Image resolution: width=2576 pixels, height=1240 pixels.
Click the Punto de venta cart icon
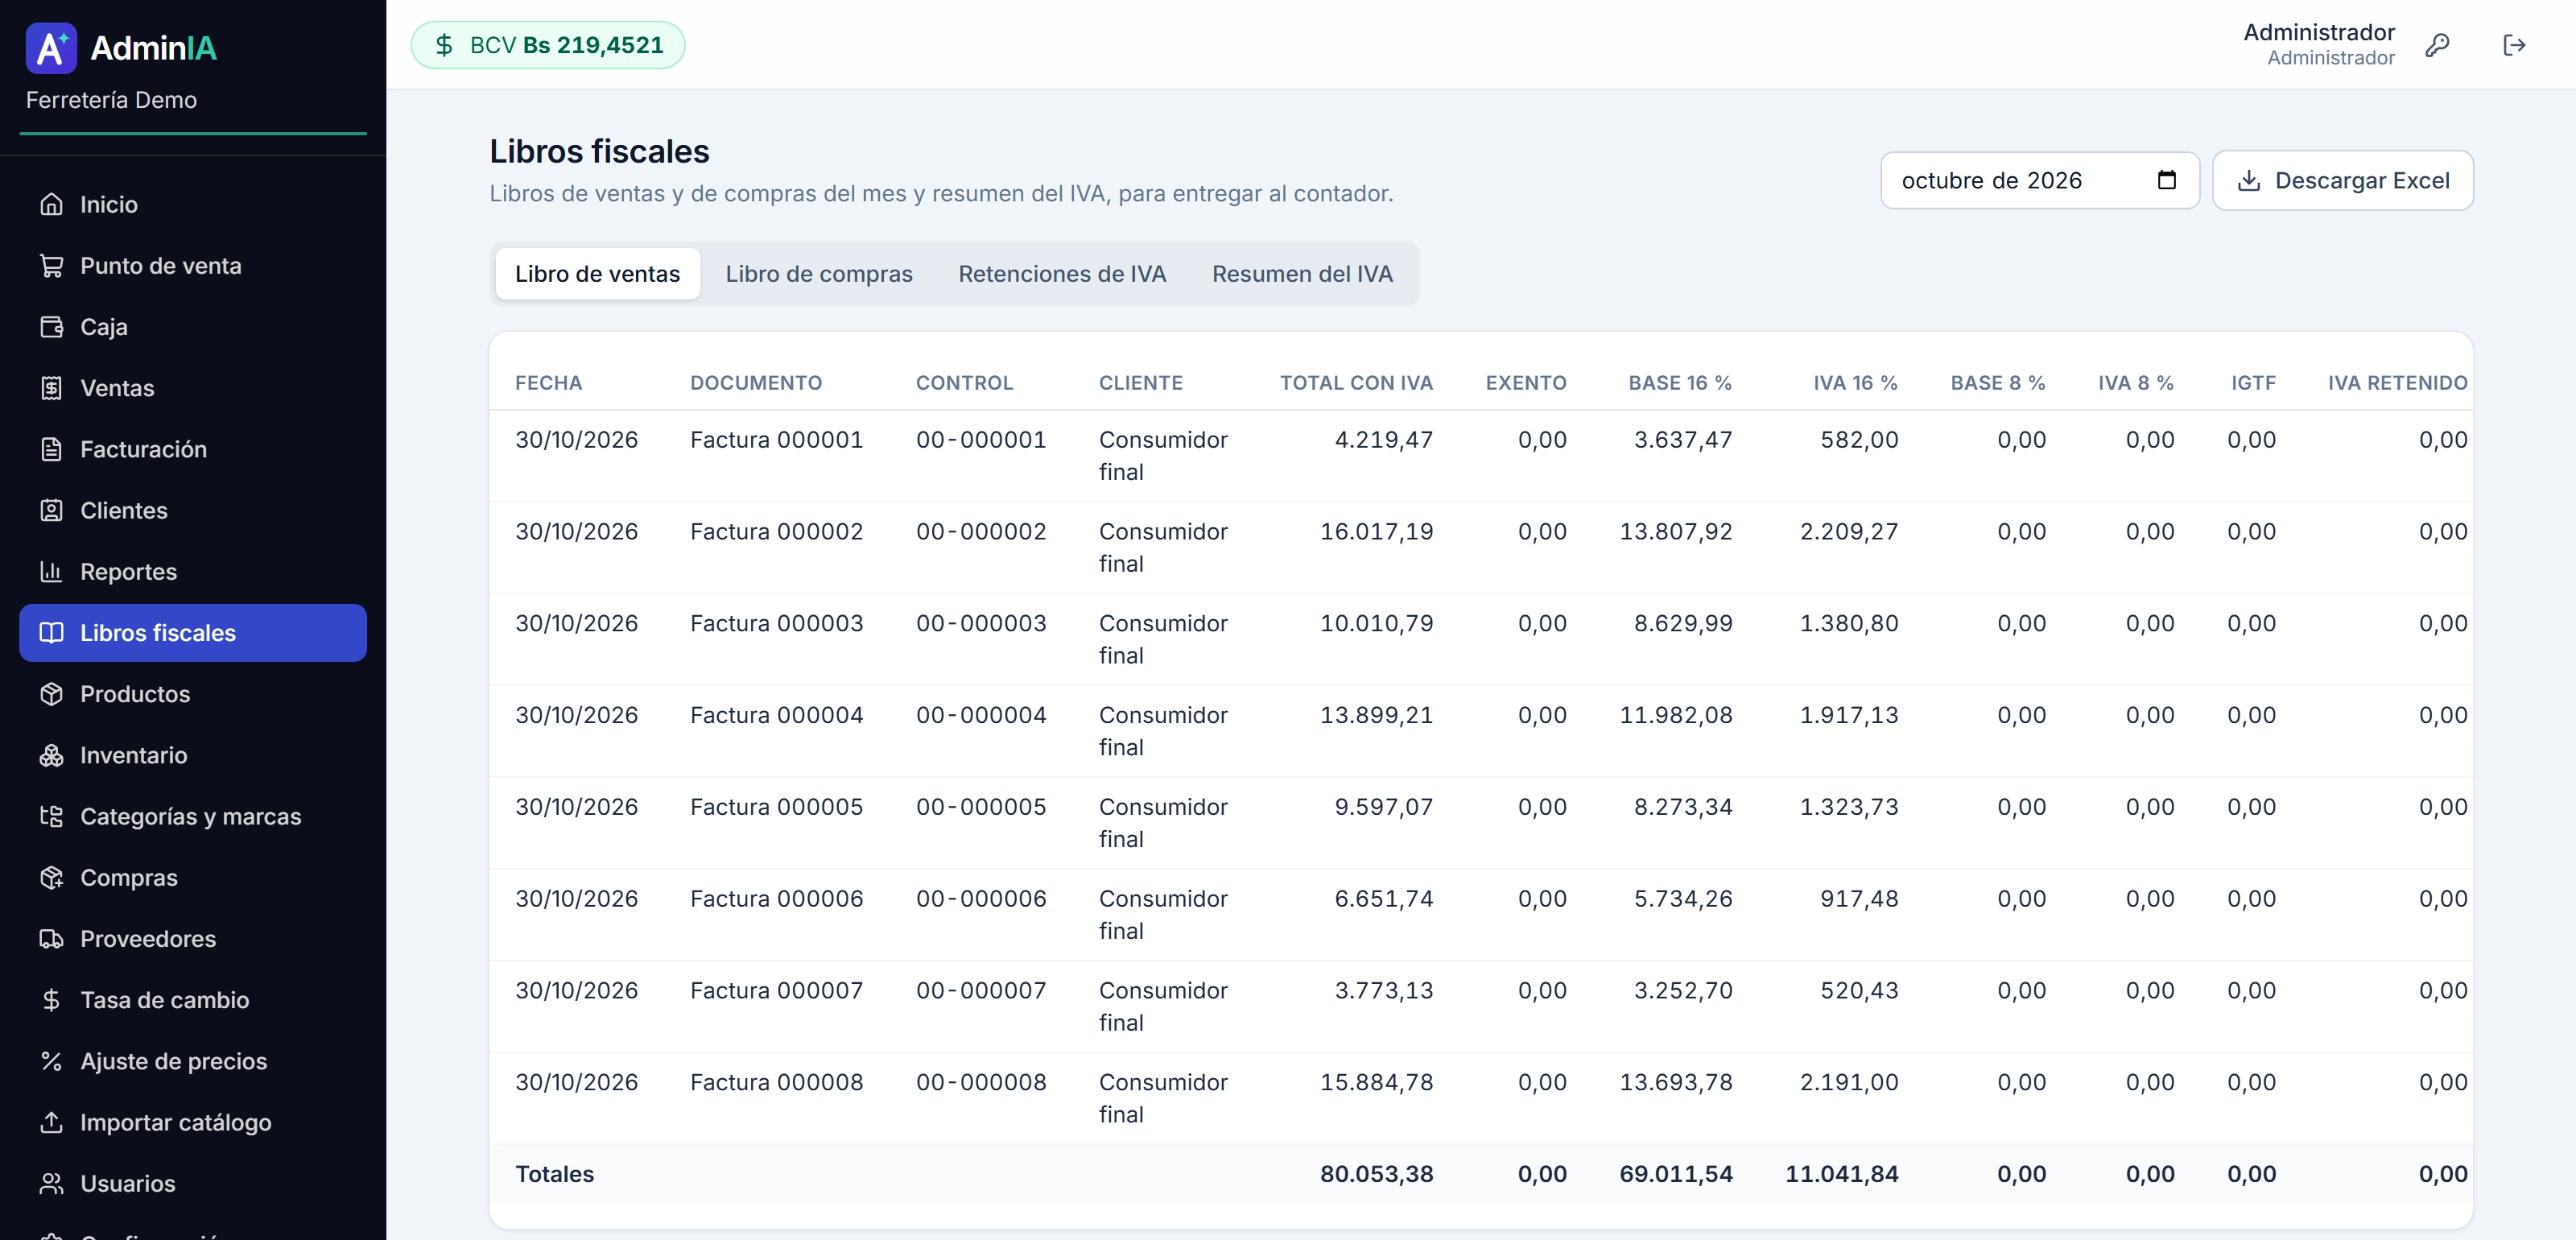tap(51, 265)
